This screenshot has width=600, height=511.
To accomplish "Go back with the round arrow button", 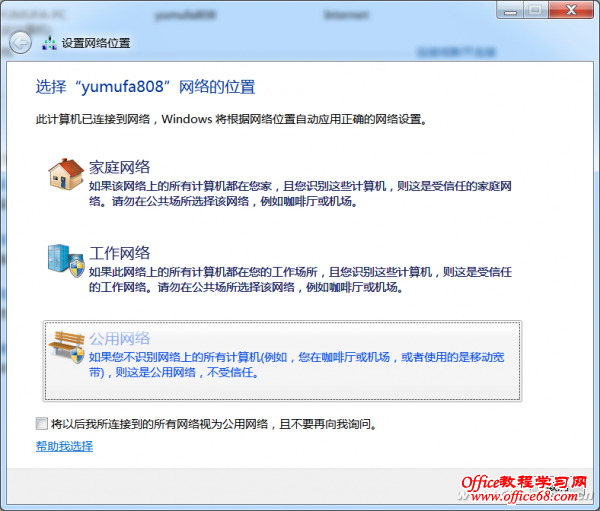I will click(x=20, y=42).
